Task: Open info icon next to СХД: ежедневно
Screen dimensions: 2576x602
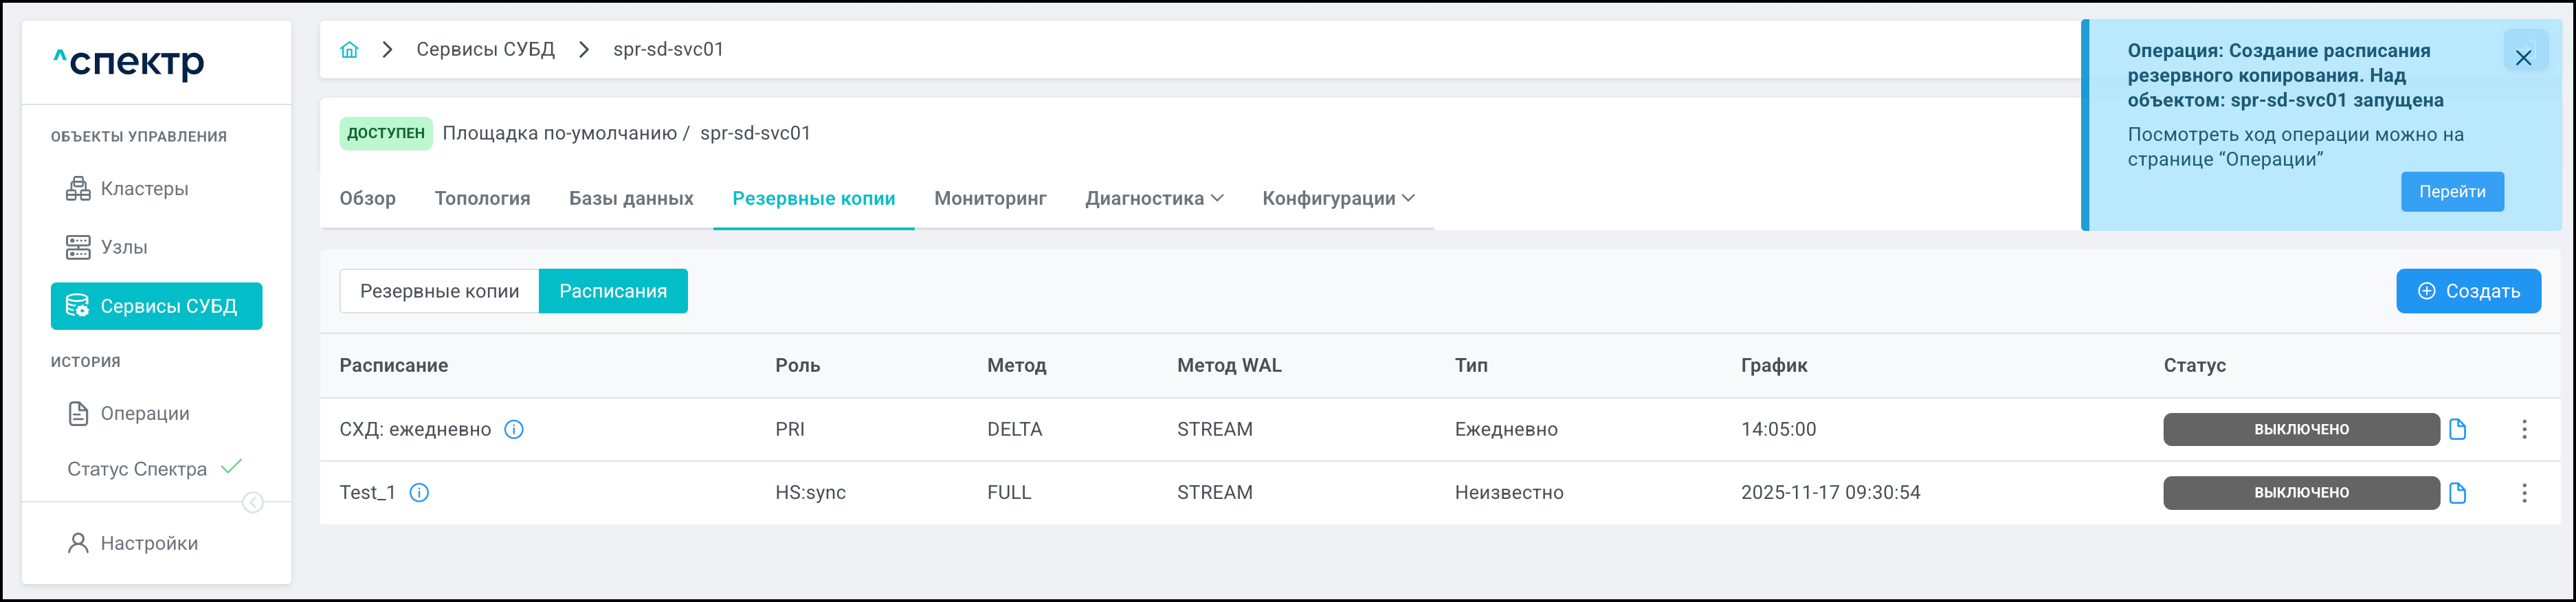Action: click(x=514, y=430)
